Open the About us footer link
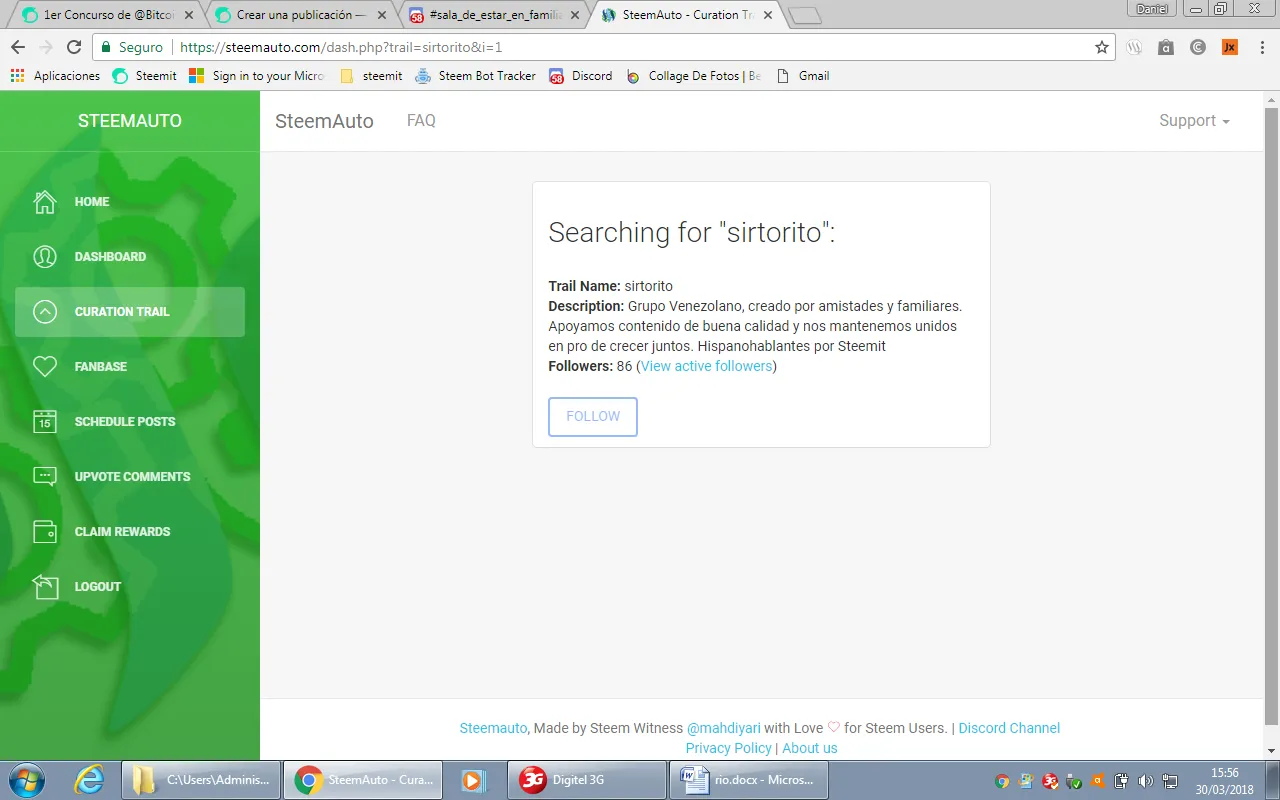 pos(810,748)
